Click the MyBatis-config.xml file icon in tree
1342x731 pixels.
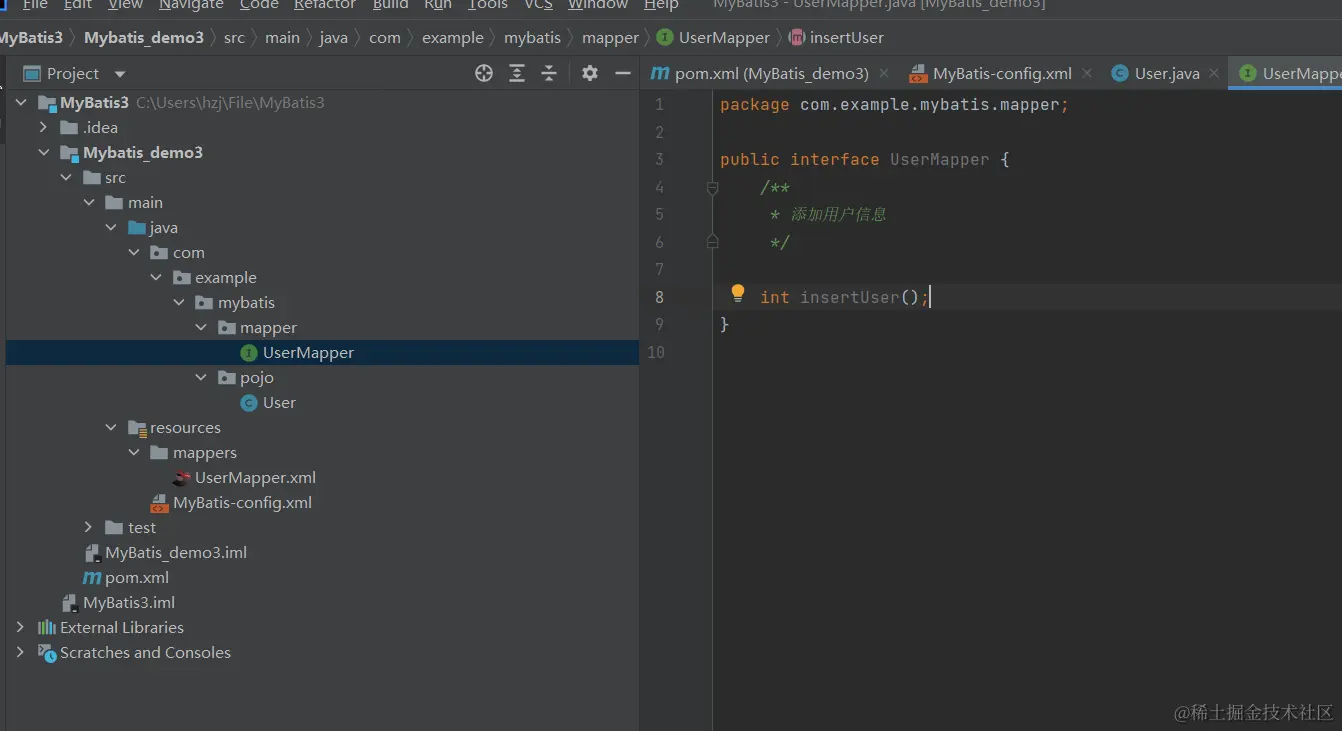[159, 502]
